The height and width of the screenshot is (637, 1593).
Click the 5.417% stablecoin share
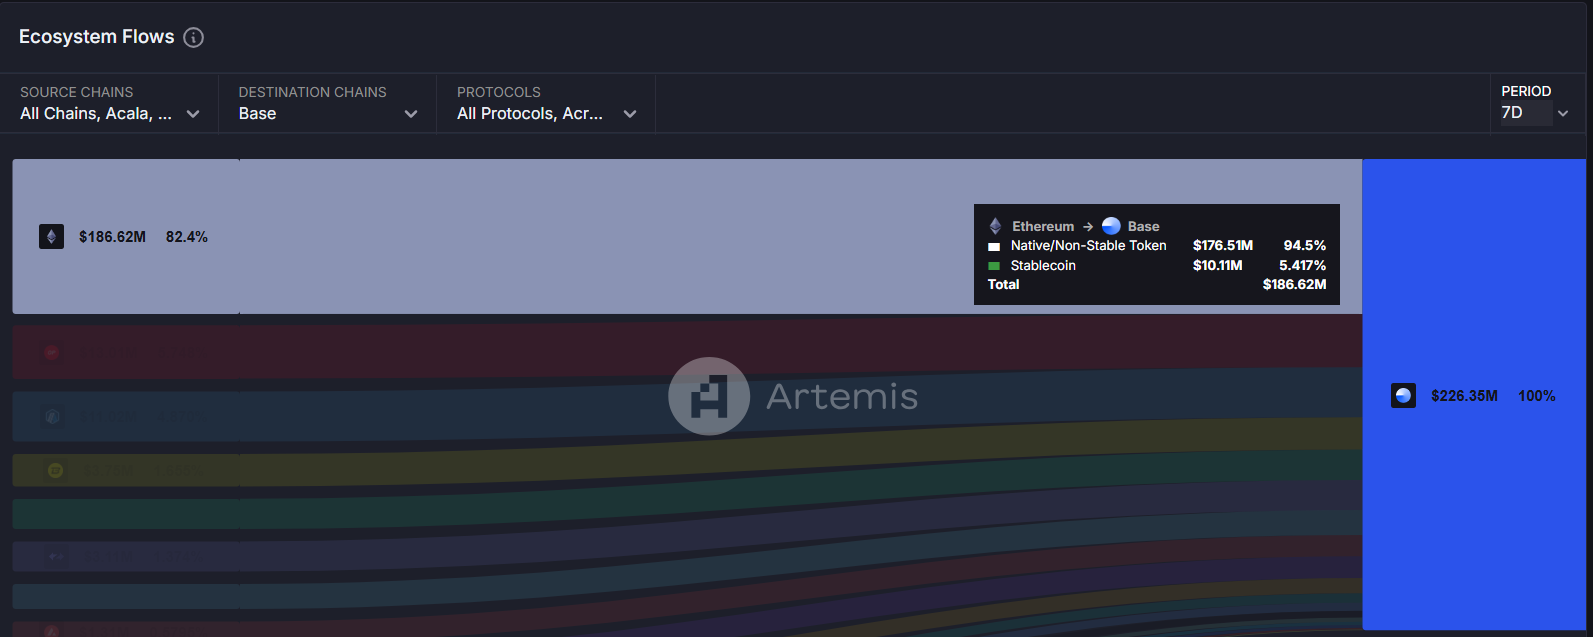(x=1302, y=265)
